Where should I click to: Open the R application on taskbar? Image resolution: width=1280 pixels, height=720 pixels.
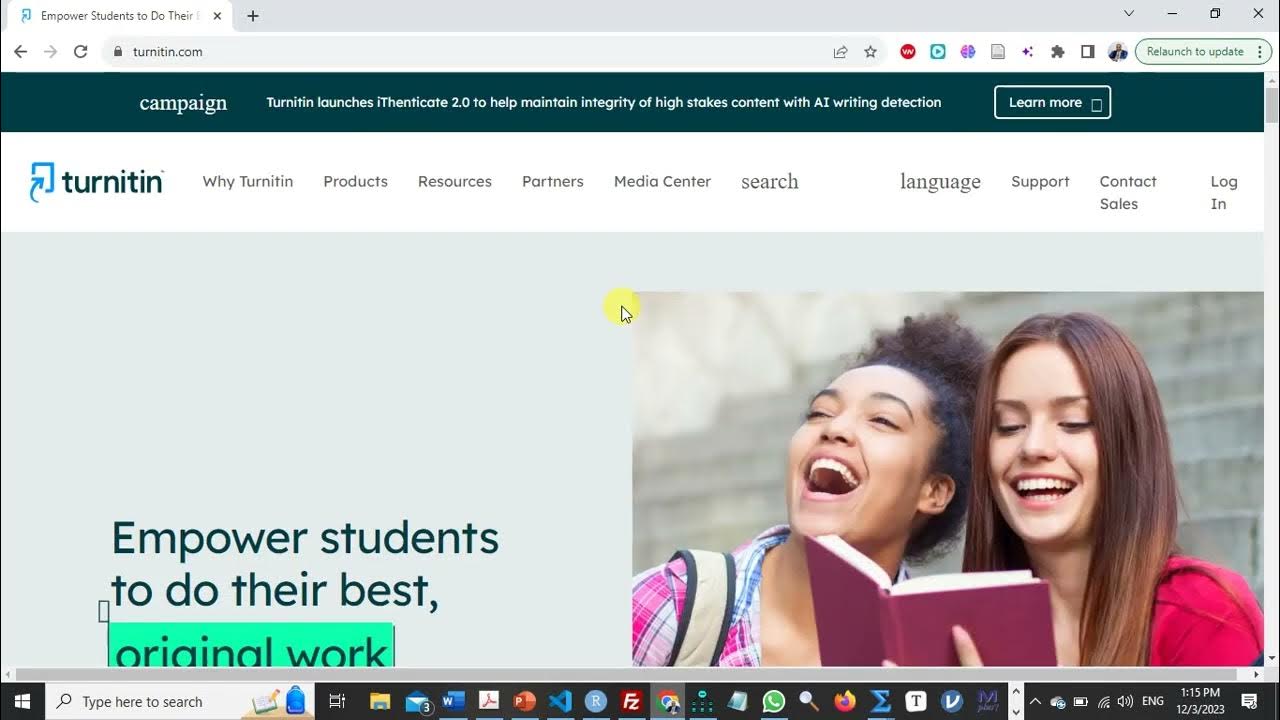(596, 701)
